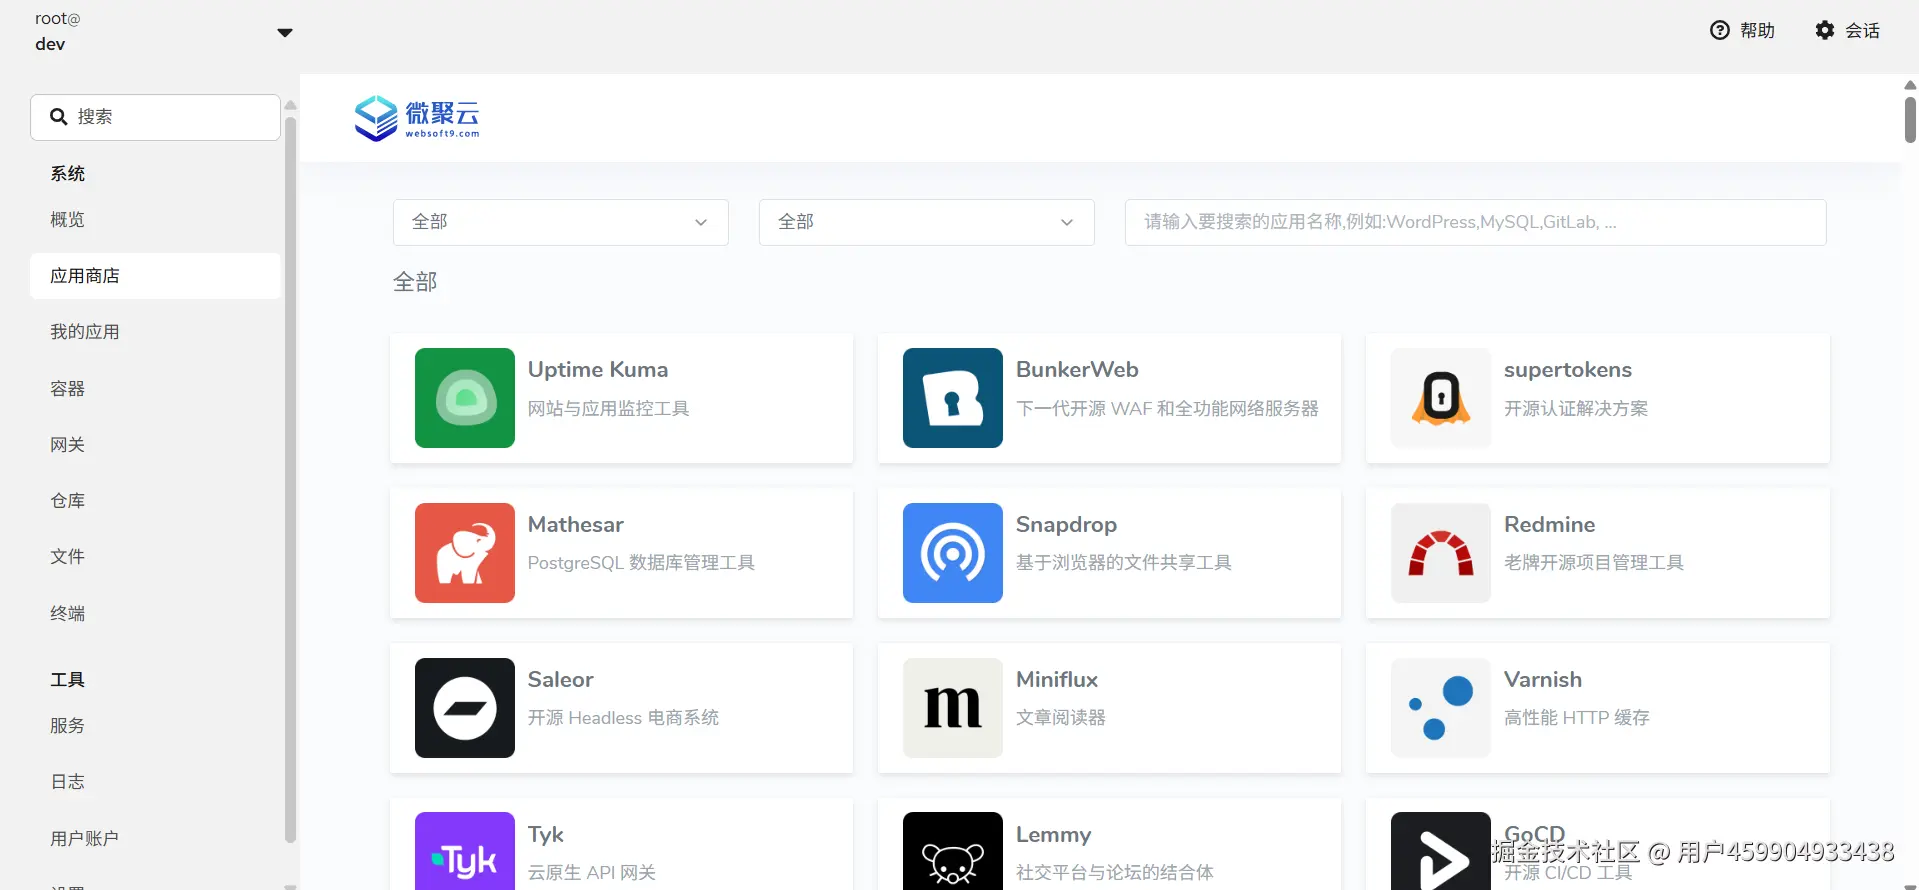Click description 高性能 HTTP 缓存
The image size is (1919, 890).
tap(1577, 717)
